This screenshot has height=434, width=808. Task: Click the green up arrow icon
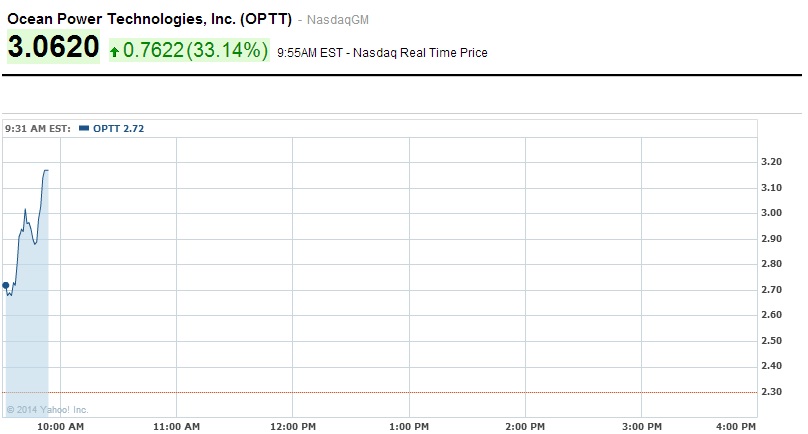[x=115, y=51]
